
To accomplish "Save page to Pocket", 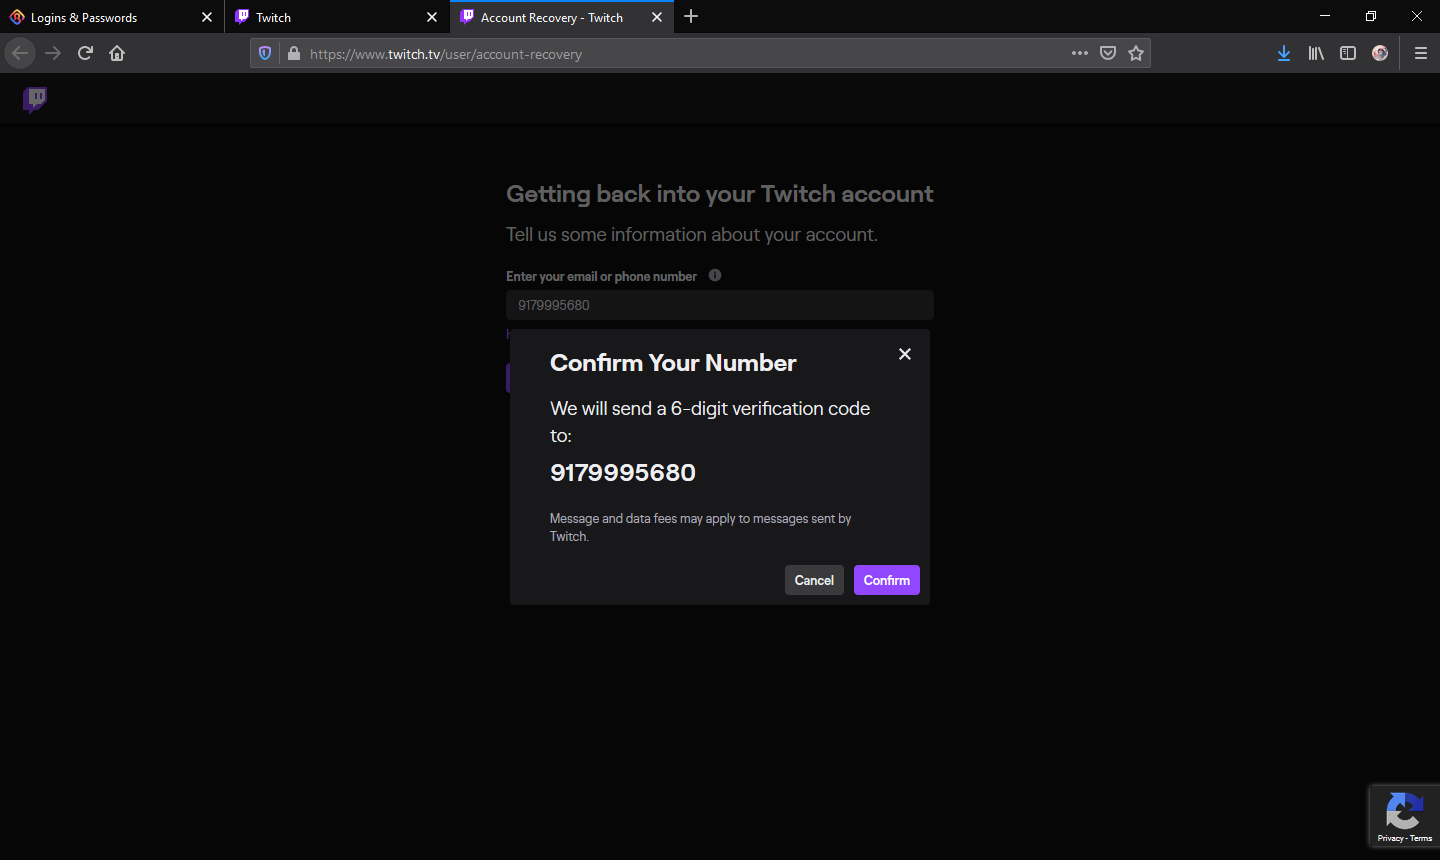I will point(1108,53).
